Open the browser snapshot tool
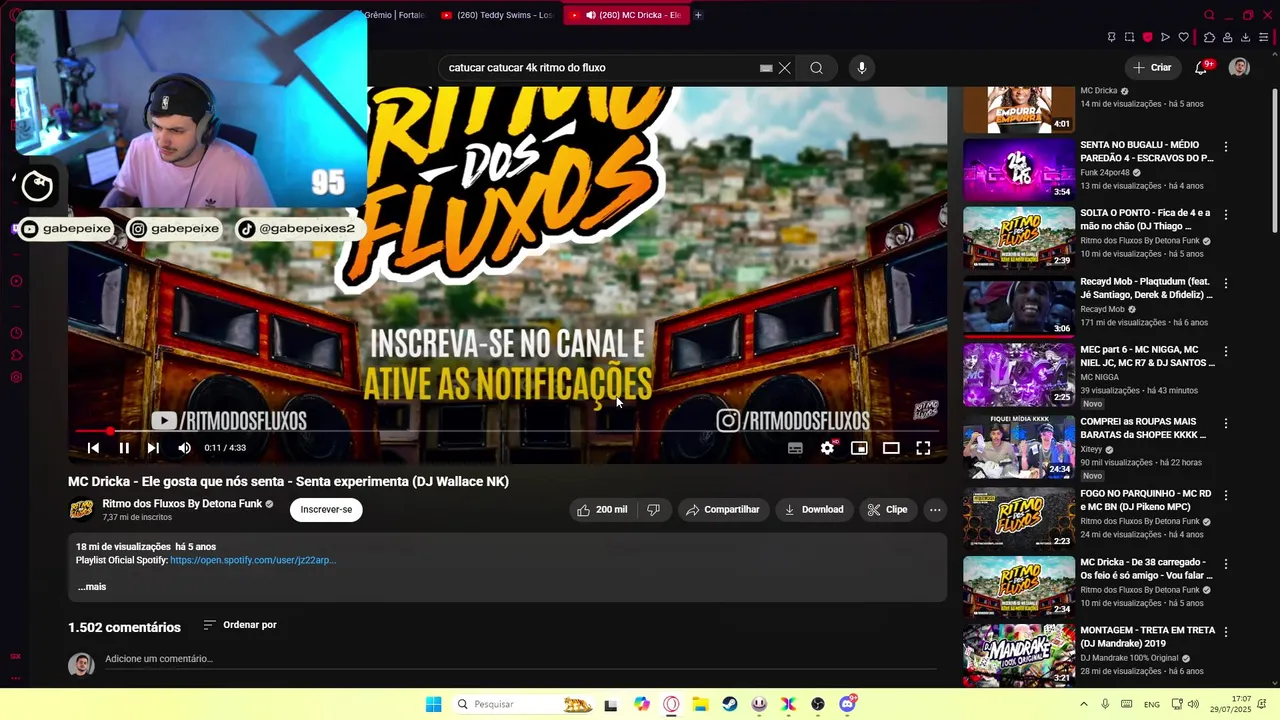Screen dimensions: 1280x720 1129,38
